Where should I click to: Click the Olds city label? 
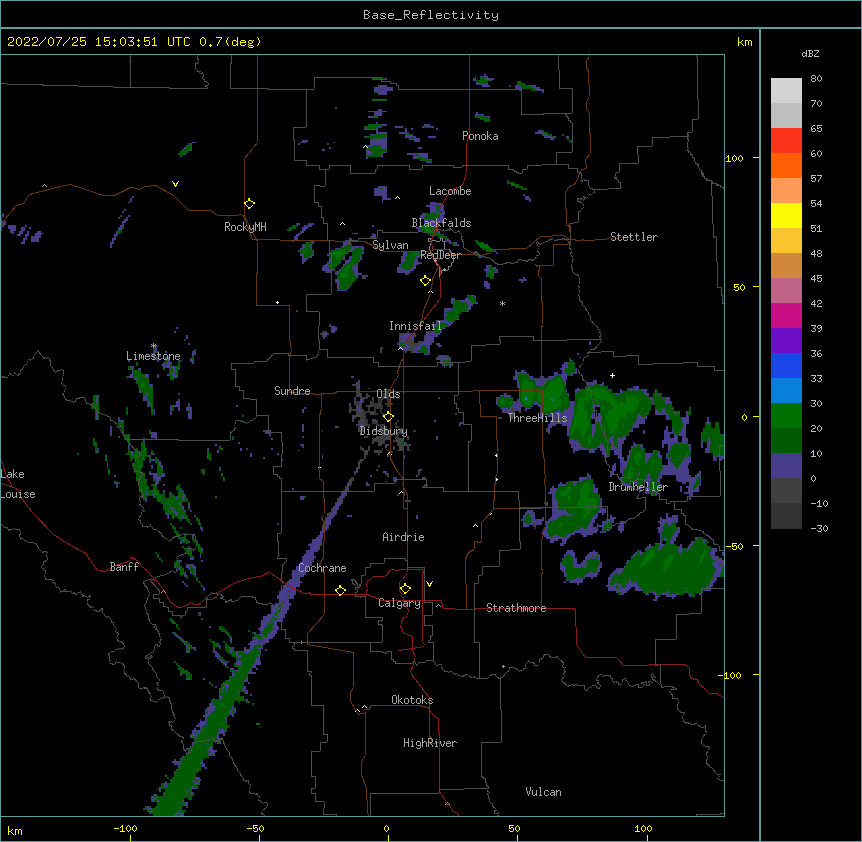pos(388,394)
